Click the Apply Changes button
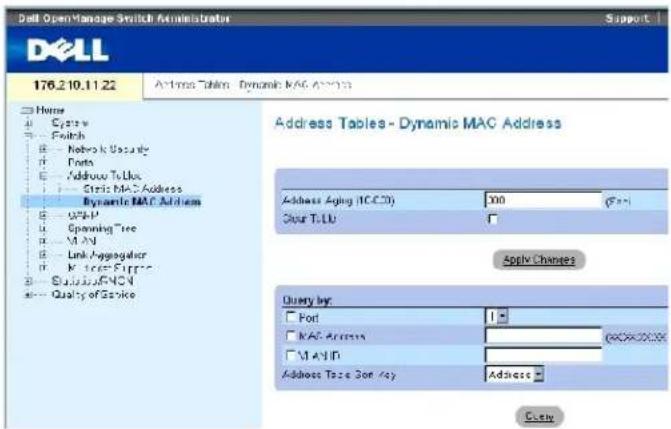Image resolution: width=671 pixels, height=429 pixels. pos(539,260)
